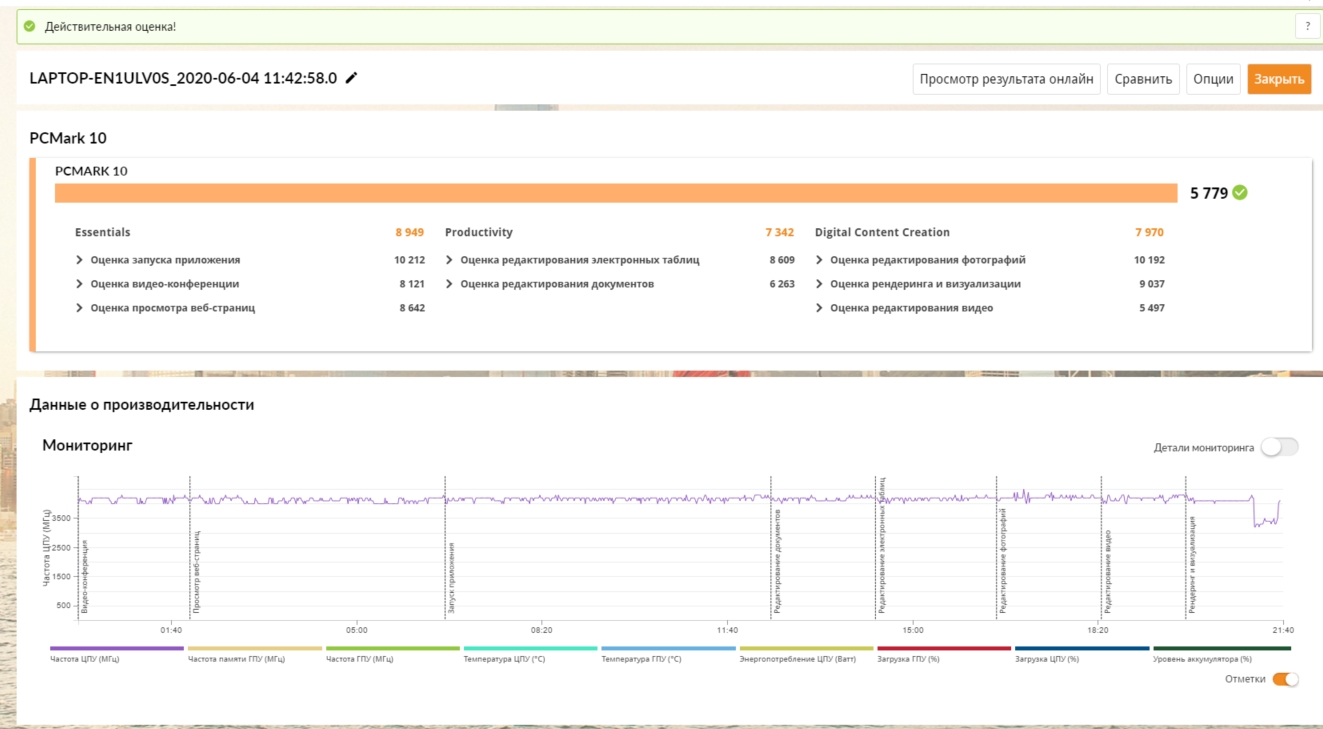Click the pencil icon to rename the result

click(x=351, y=78)
